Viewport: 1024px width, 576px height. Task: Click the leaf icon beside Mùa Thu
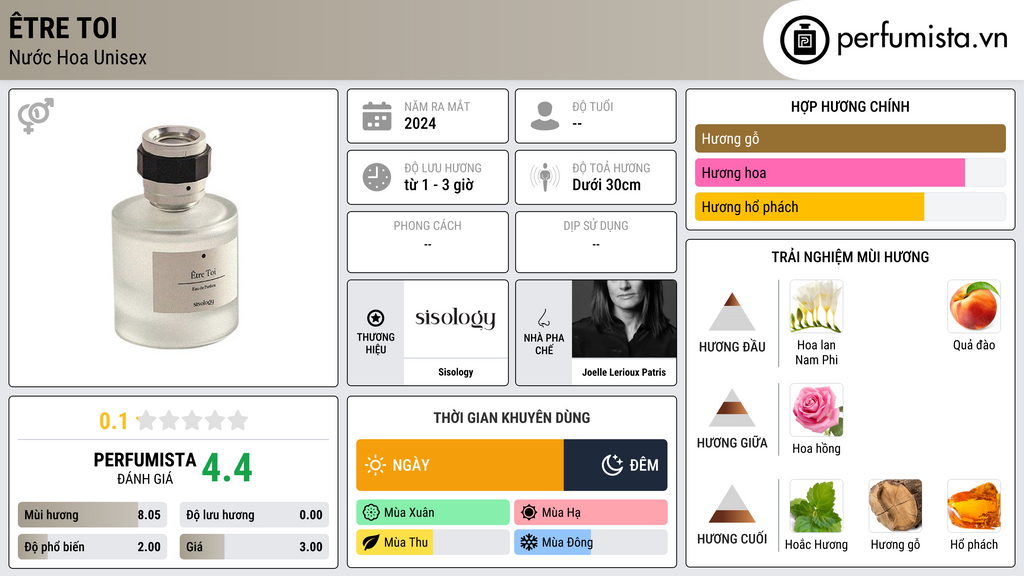point(371,542)
